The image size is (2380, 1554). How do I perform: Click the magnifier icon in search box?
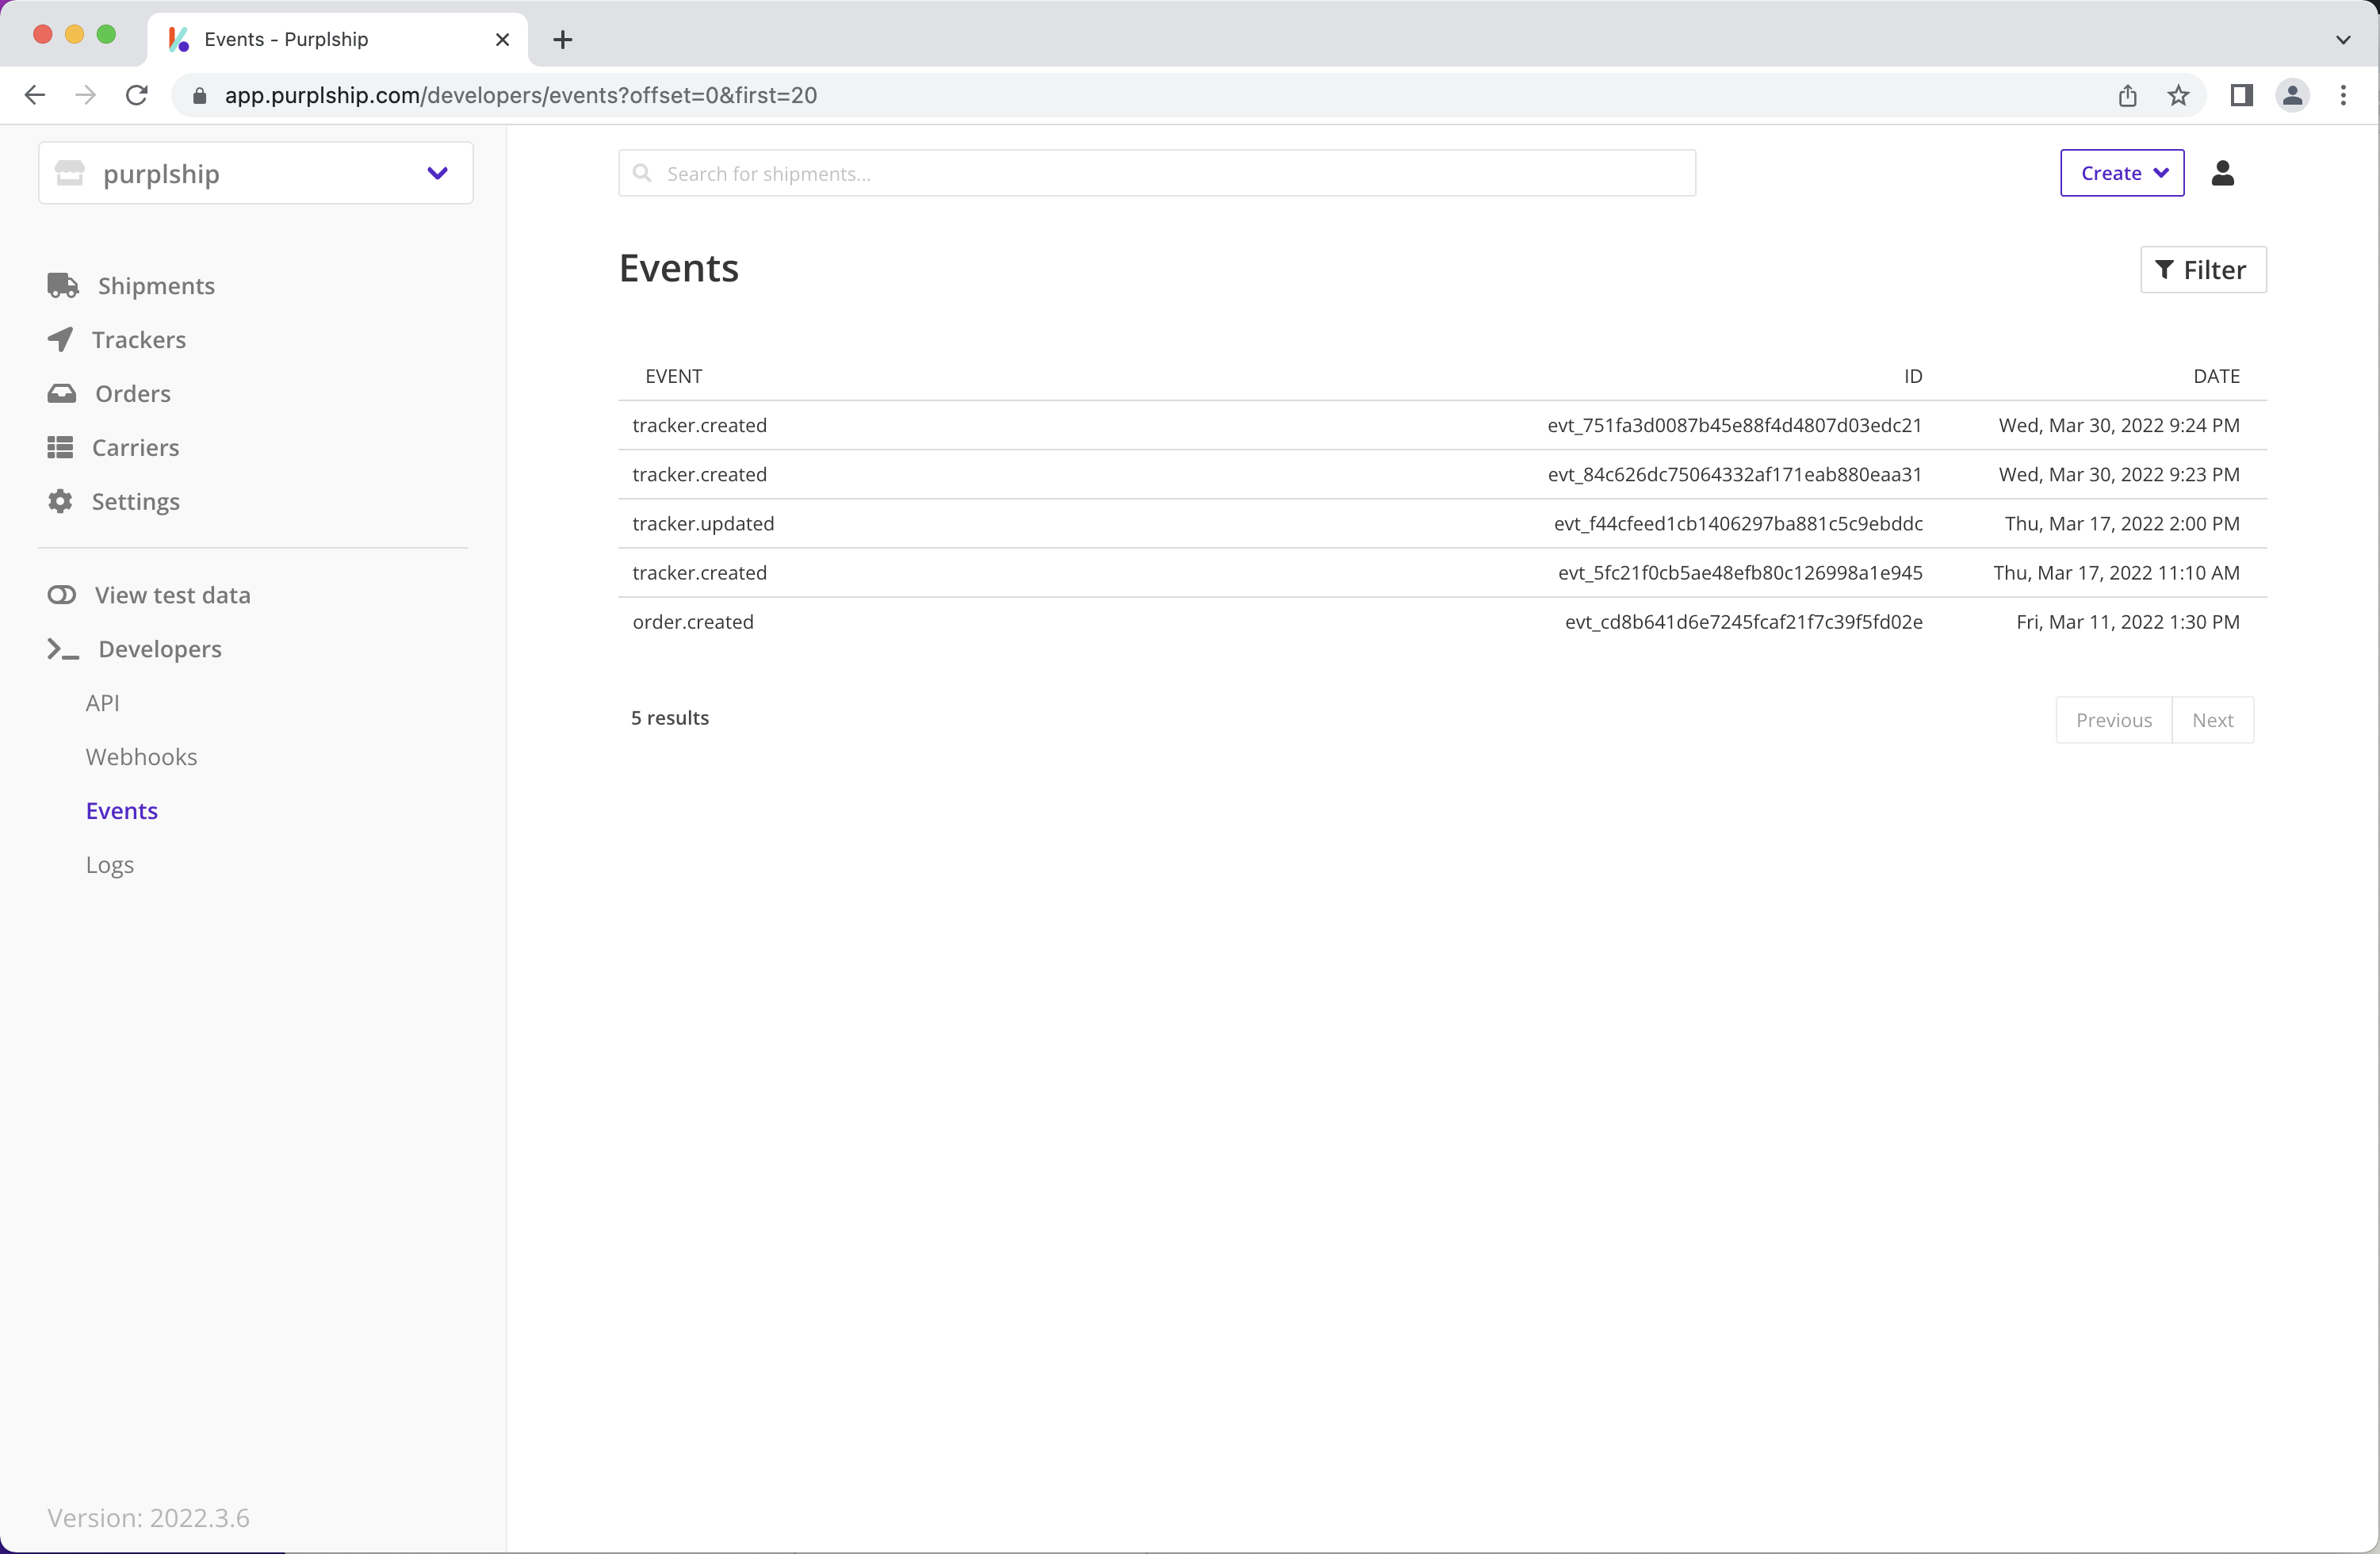[x=642, y=173]
